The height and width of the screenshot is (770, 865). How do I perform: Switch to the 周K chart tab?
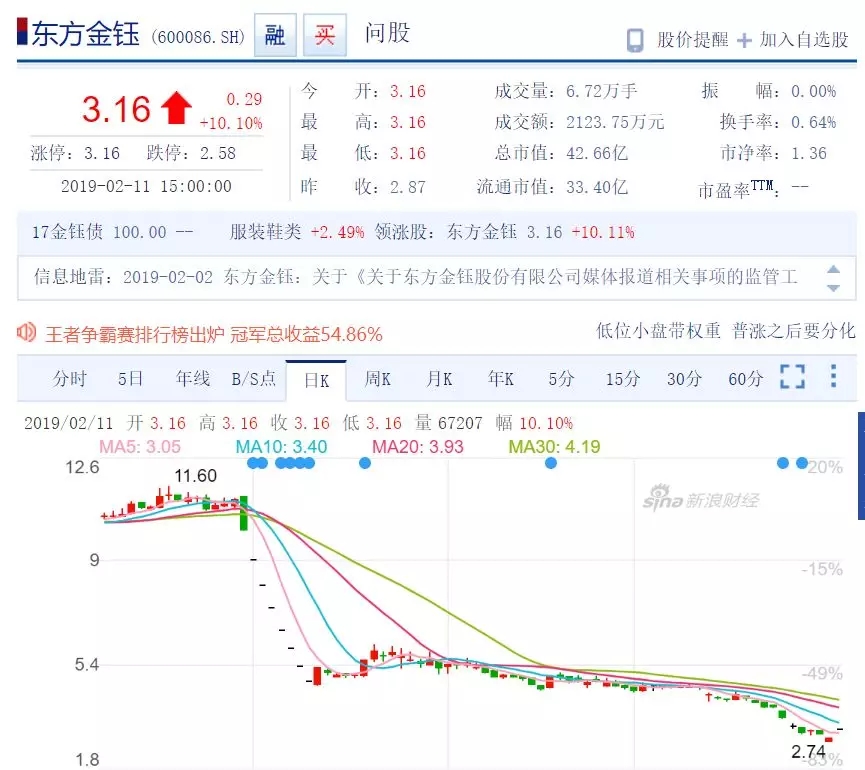tap(378, 379)
